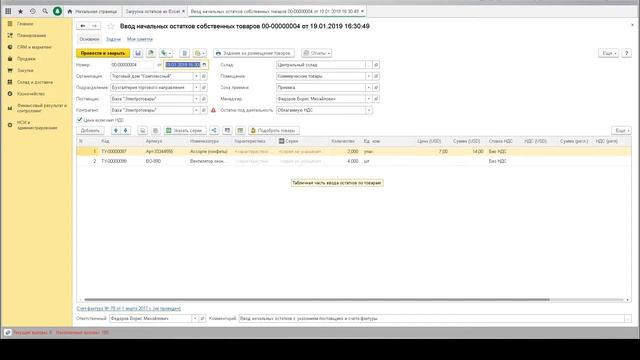
Task: Click the Комментарий input field
Action: coord(432,318)
